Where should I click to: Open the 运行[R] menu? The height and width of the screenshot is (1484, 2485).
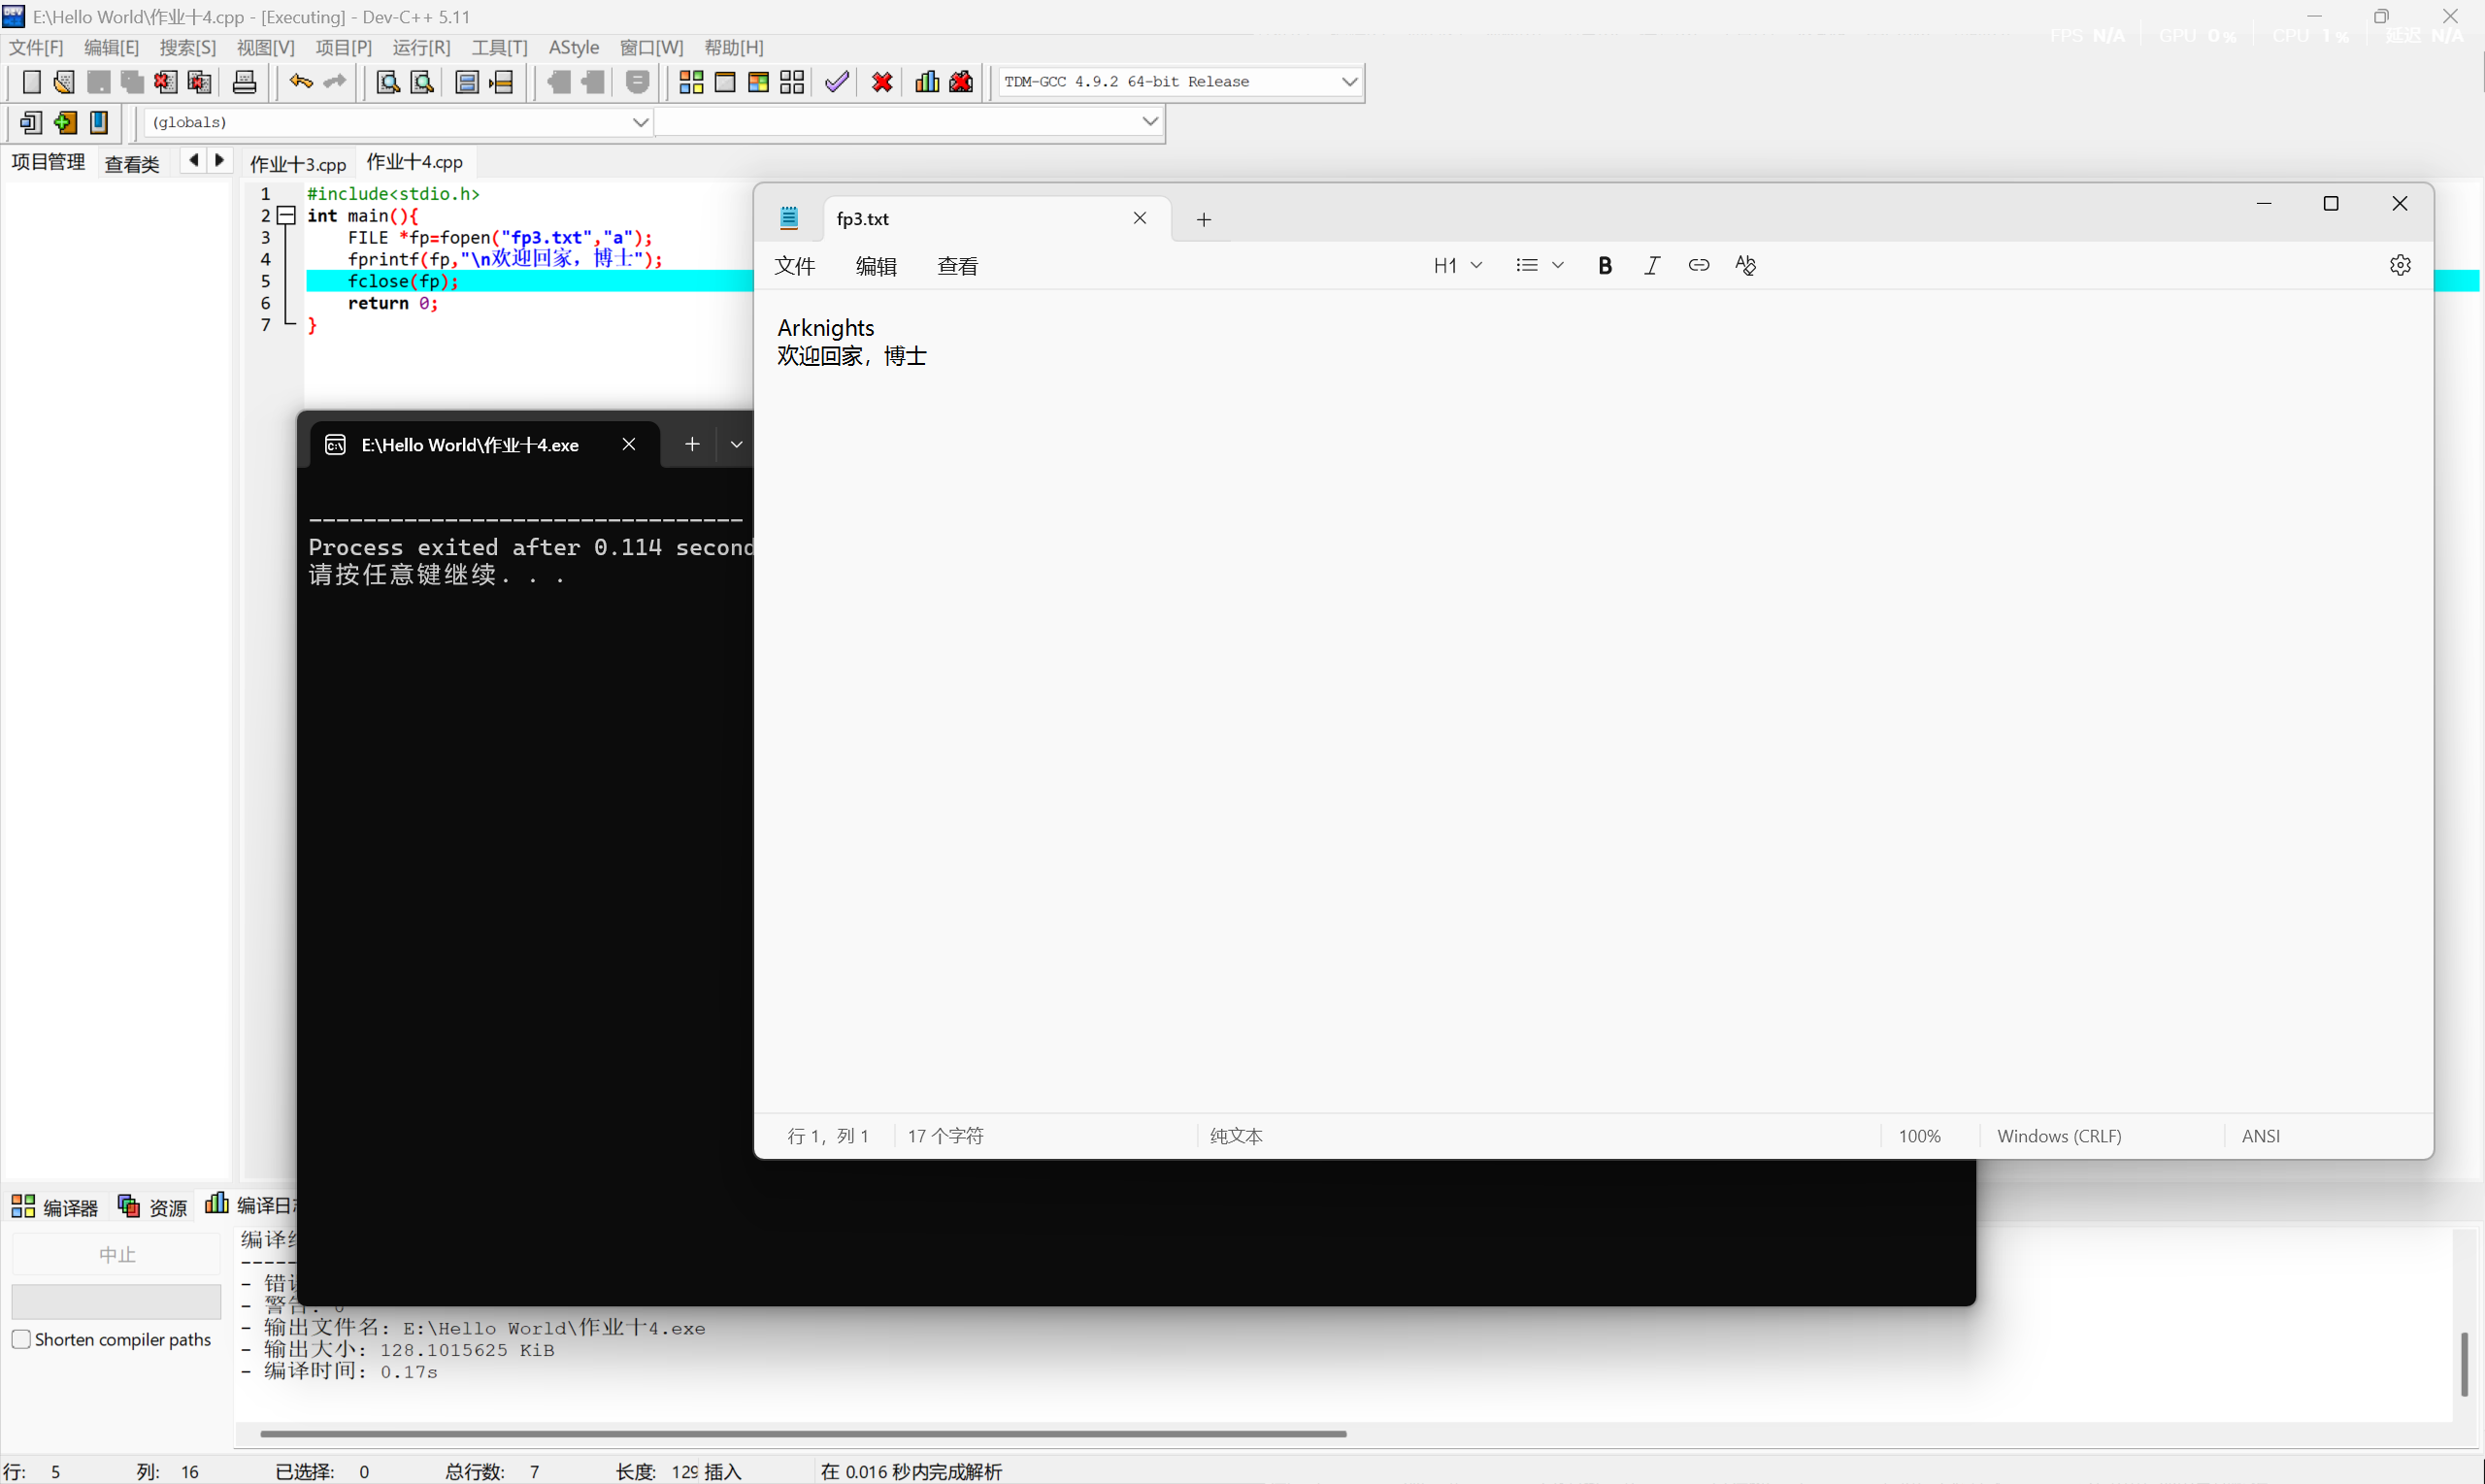coord(421,47)
